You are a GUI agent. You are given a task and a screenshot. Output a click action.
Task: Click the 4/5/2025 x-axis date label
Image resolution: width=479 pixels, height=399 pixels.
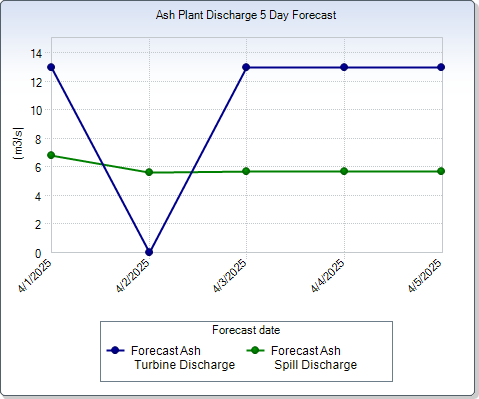pyautogui.click(x=425, y=276)
